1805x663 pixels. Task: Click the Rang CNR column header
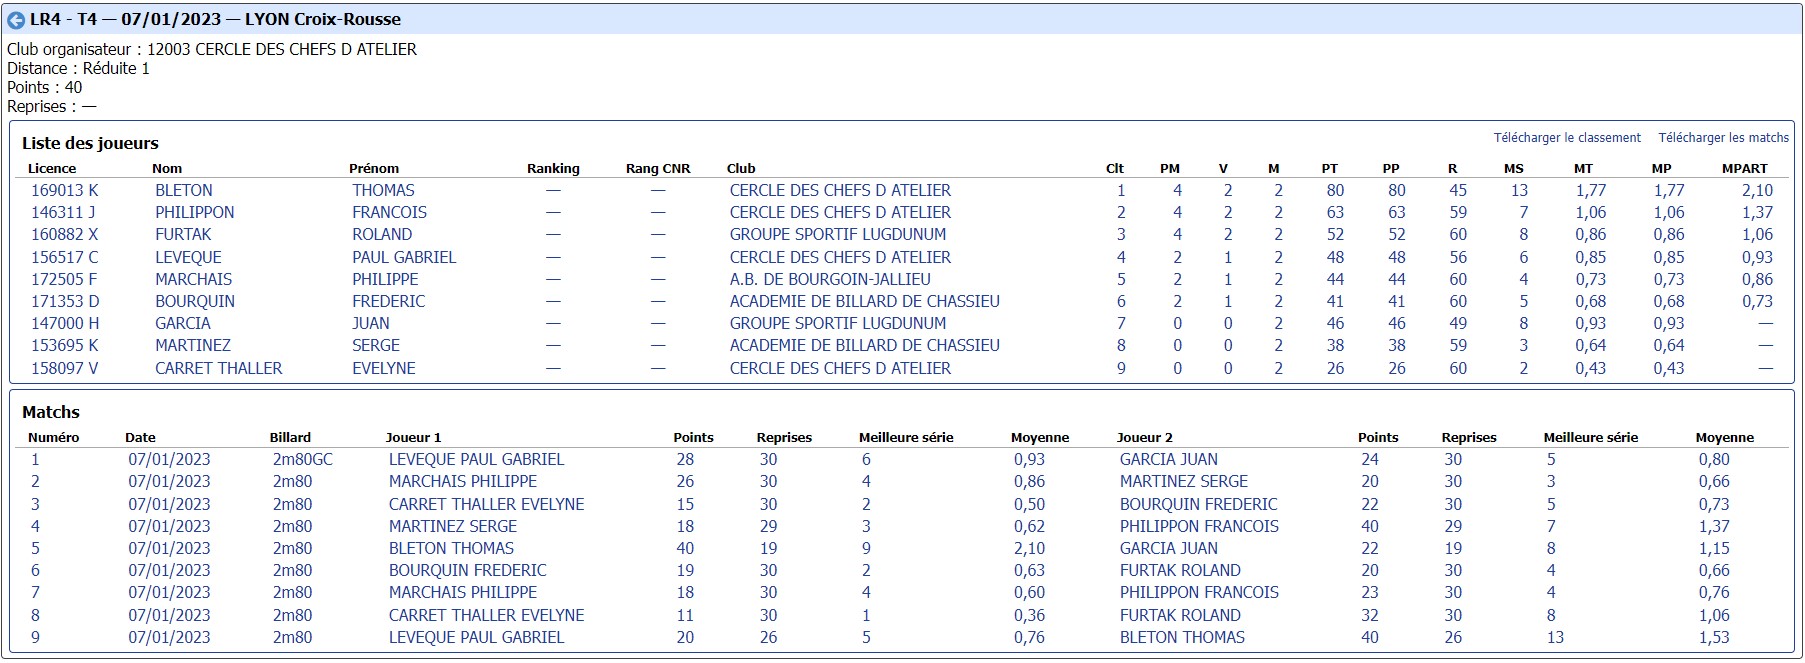pos(658,168)
